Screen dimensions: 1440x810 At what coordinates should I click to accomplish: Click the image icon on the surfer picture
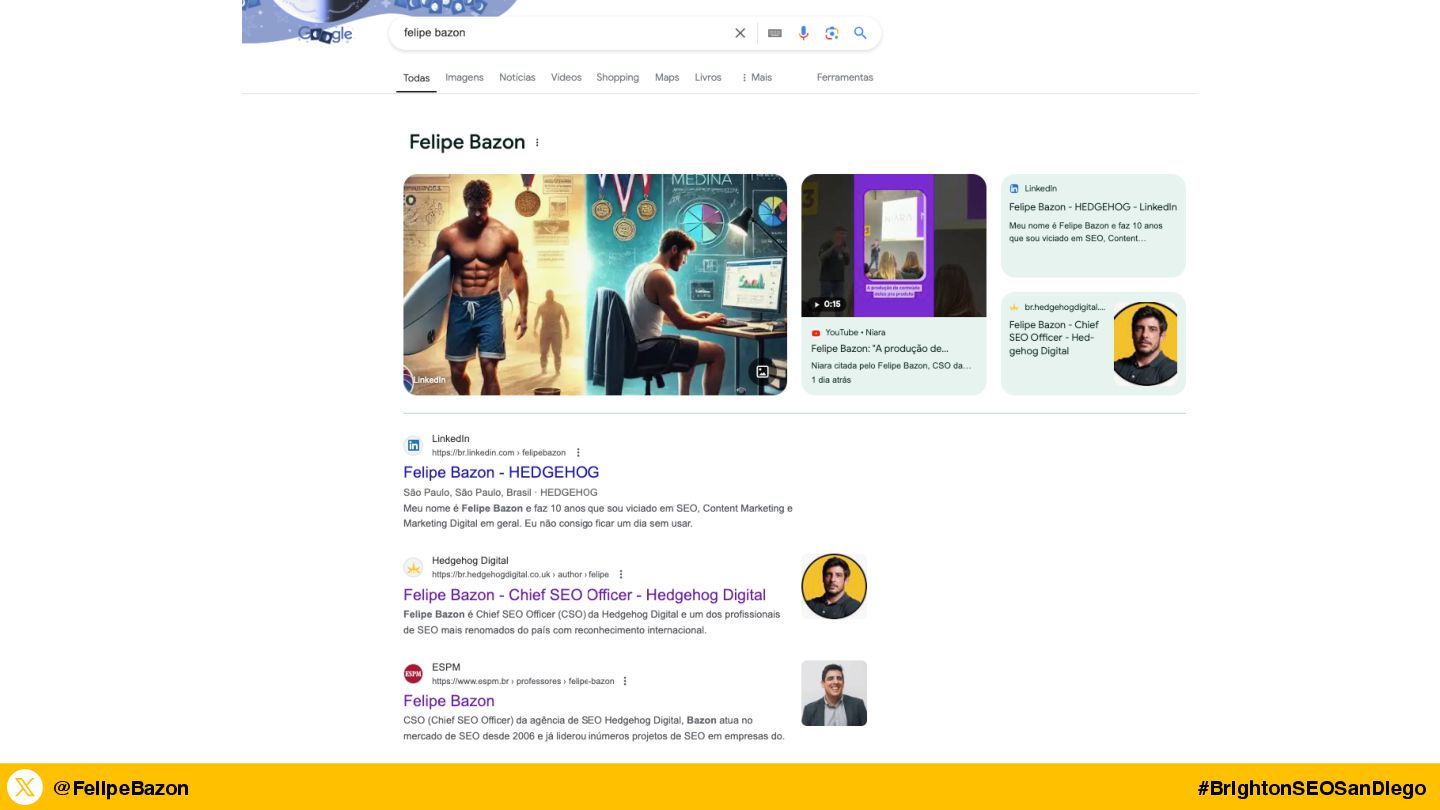pyautogui.click(x=762, y=371)
